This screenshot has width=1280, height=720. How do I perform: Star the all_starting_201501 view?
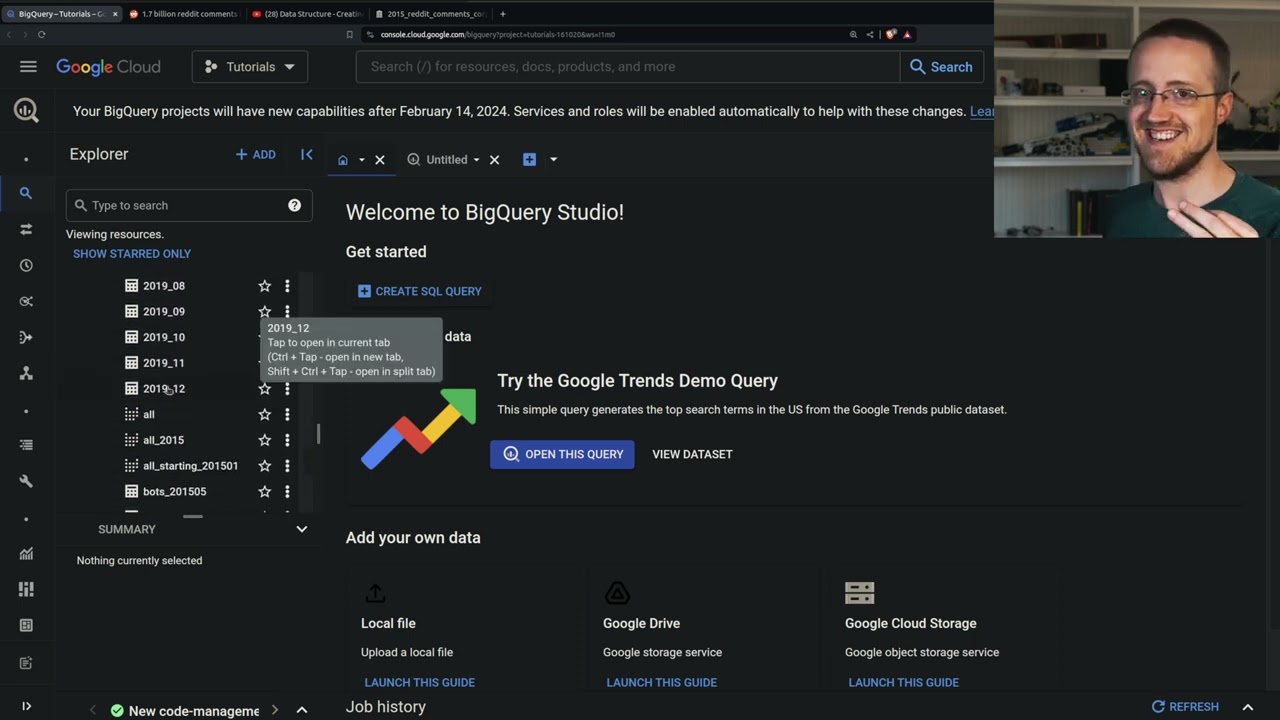point(264,466)
